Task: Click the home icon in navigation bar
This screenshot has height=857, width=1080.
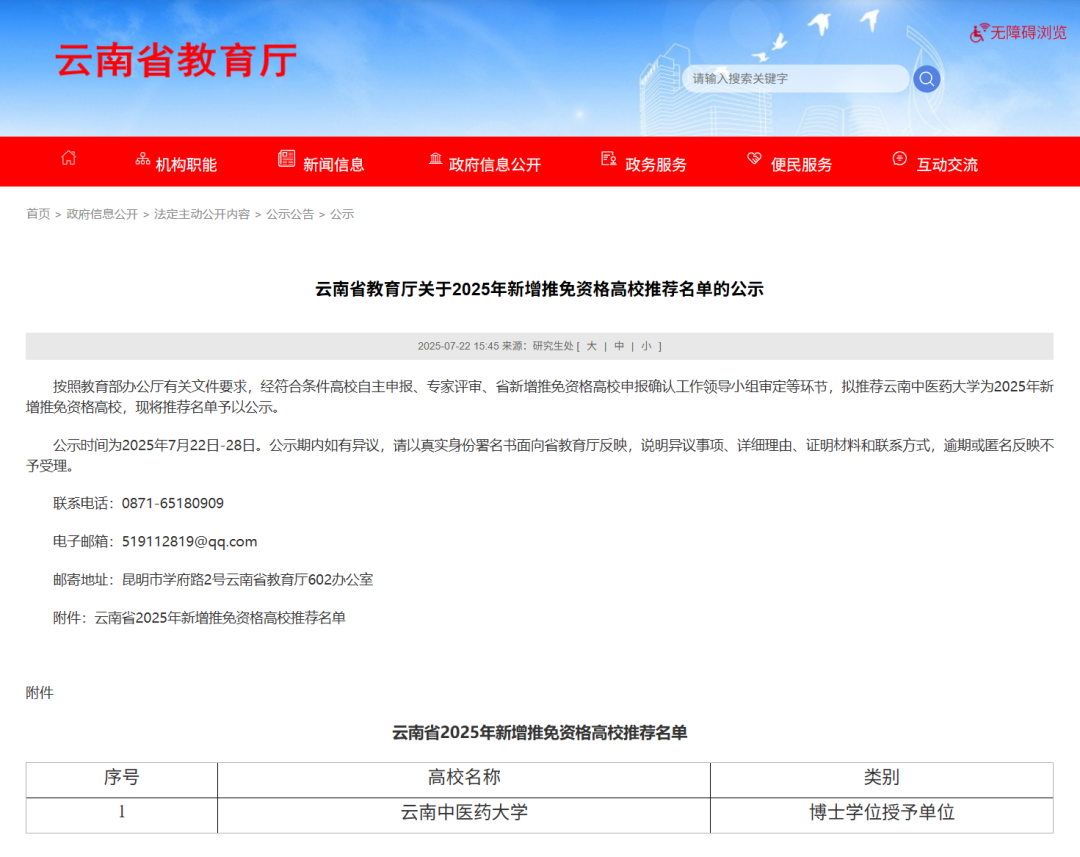Action: click(x=68, y=158)
